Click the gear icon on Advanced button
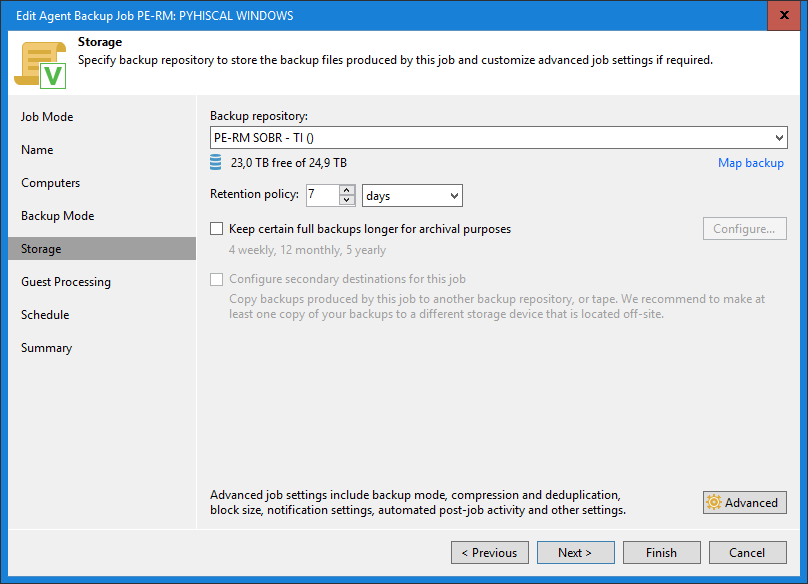The width and height of the screenshot is (808, 584). pyautogui.click(x=714, y=503)
